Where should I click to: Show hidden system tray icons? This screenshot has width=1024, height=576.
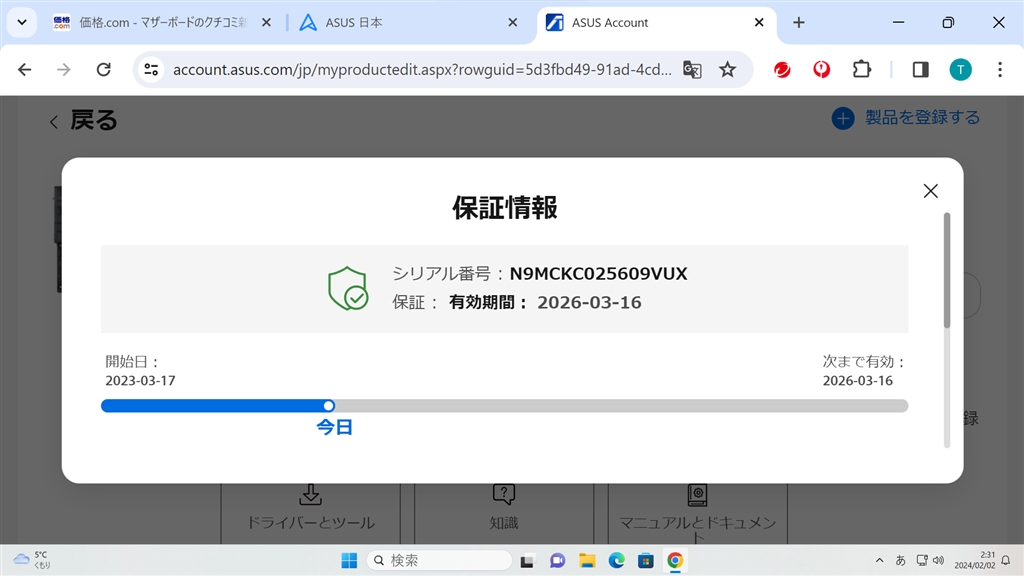pos(880,560)
